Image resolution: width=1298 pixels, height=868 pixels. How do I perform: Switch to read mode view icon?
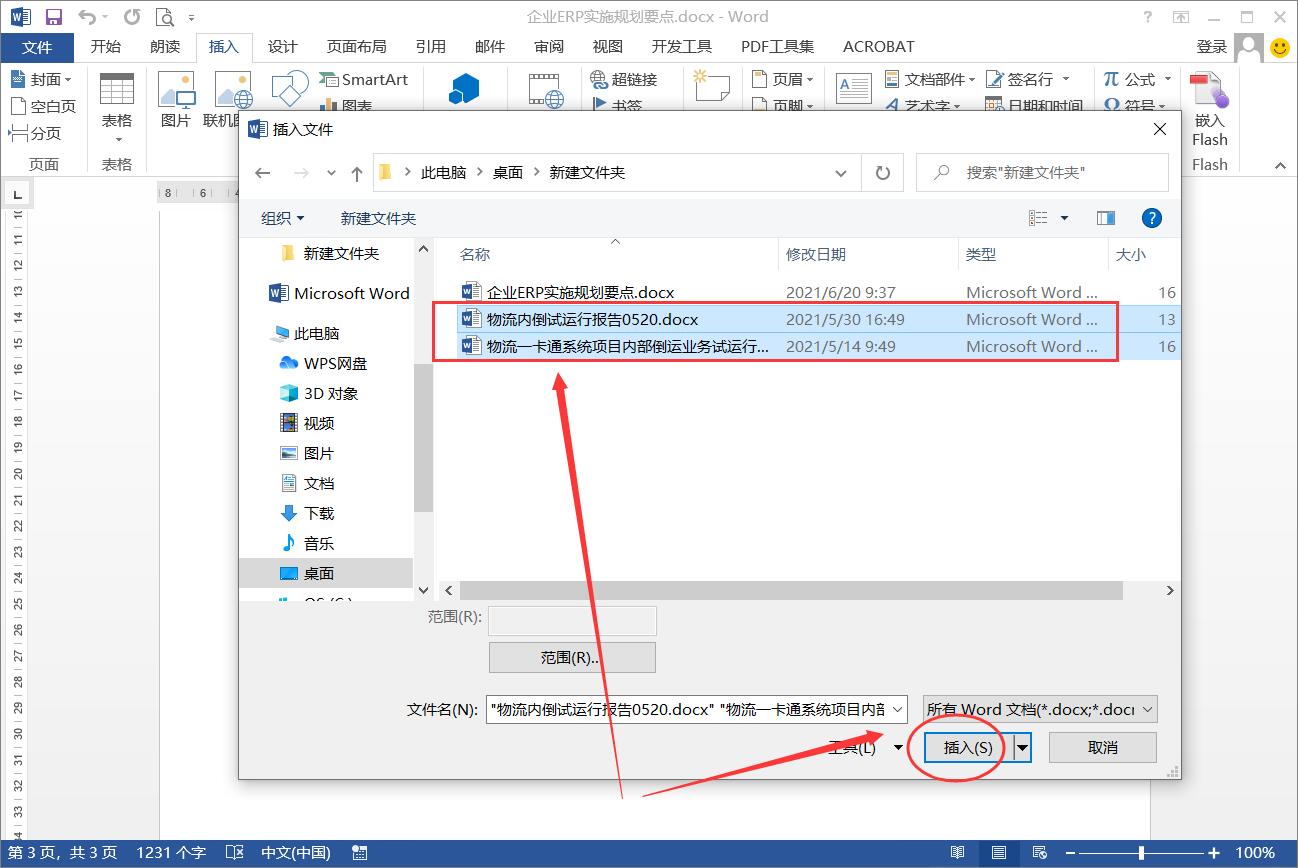coord(958,853)
